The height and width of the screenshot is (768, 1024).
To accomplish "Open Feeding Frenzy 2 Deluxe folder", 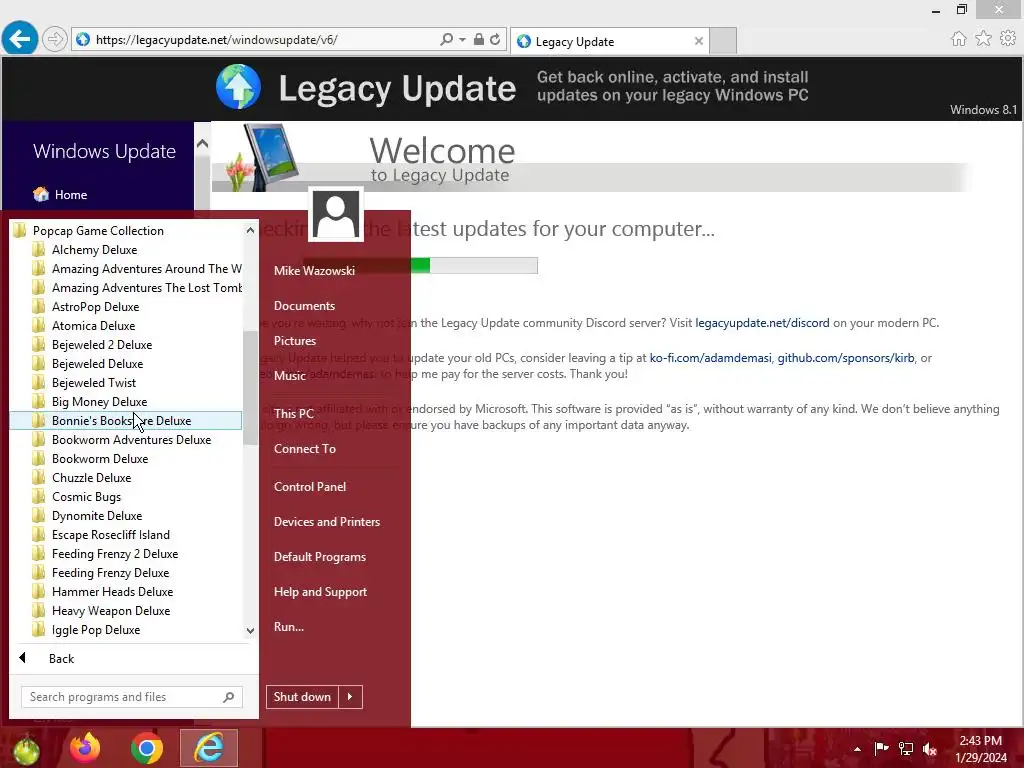I will (125, 553).
